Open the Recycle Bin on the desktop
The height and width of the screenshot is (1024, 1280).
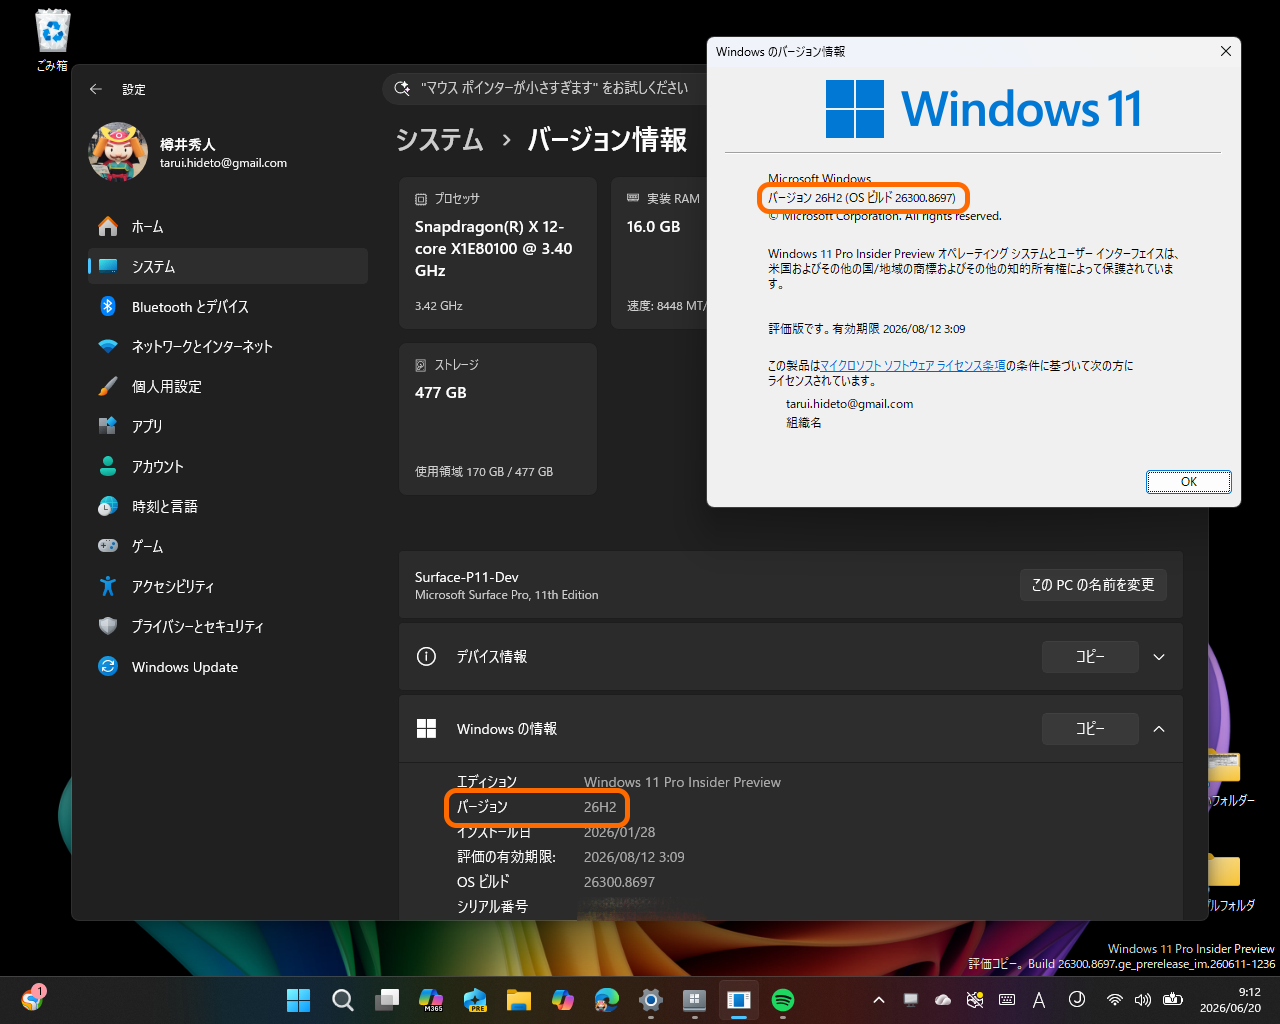[x=52, y=40]
